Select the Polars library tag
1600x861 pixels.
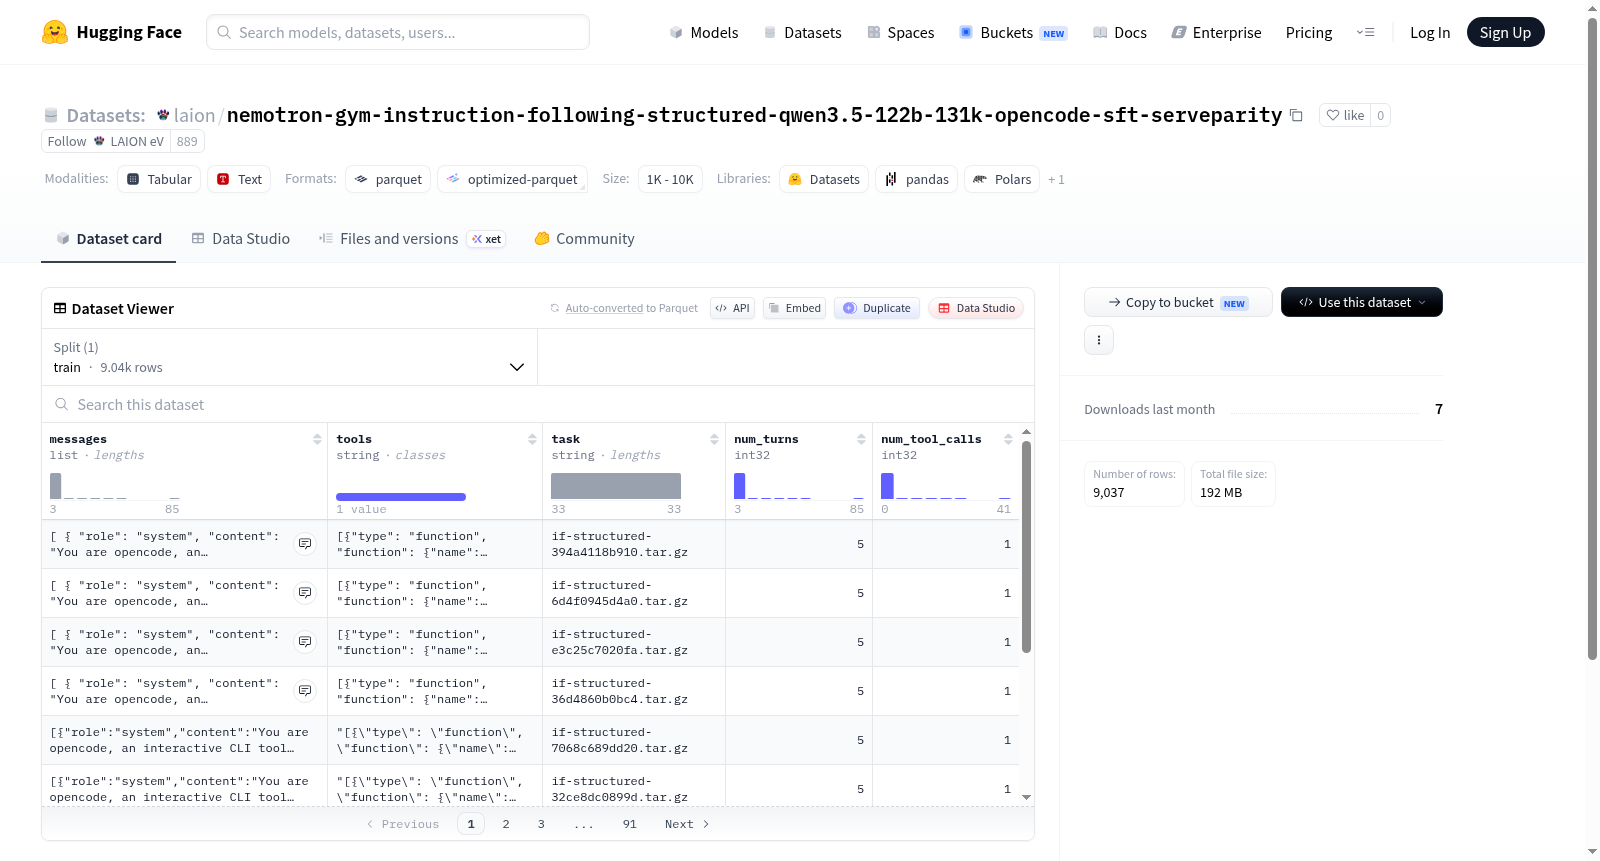[x=1002, y=179]
